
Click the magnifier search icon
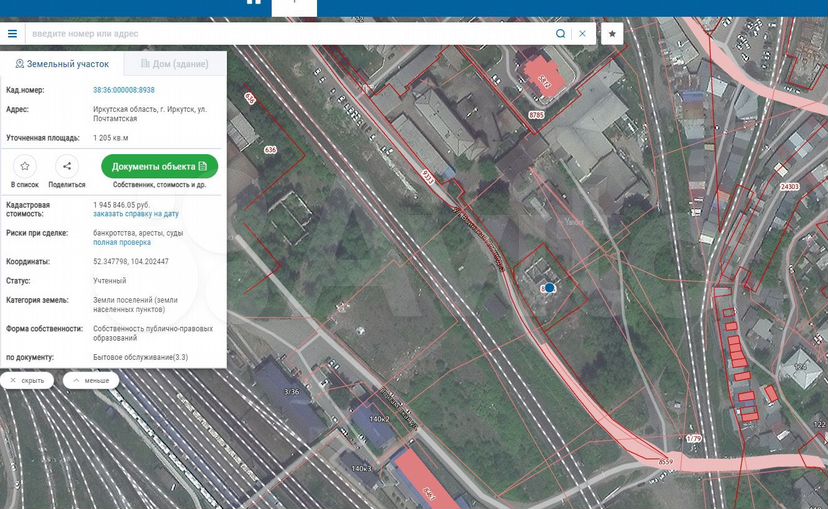561,33
